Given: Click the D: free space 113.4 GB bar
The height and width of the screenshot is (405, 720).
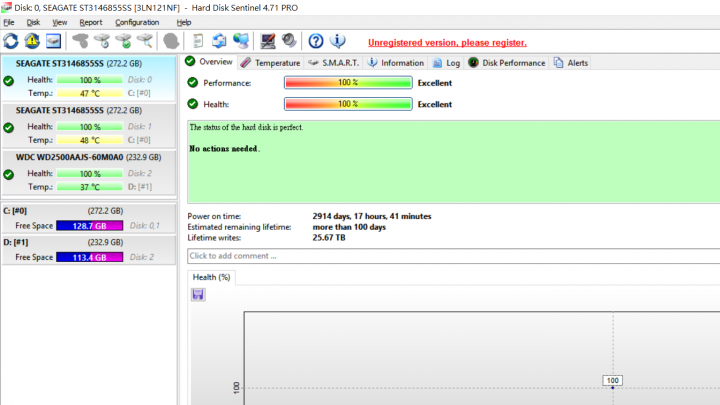Looking at the screenshot, I should click(x=90, y=257).
